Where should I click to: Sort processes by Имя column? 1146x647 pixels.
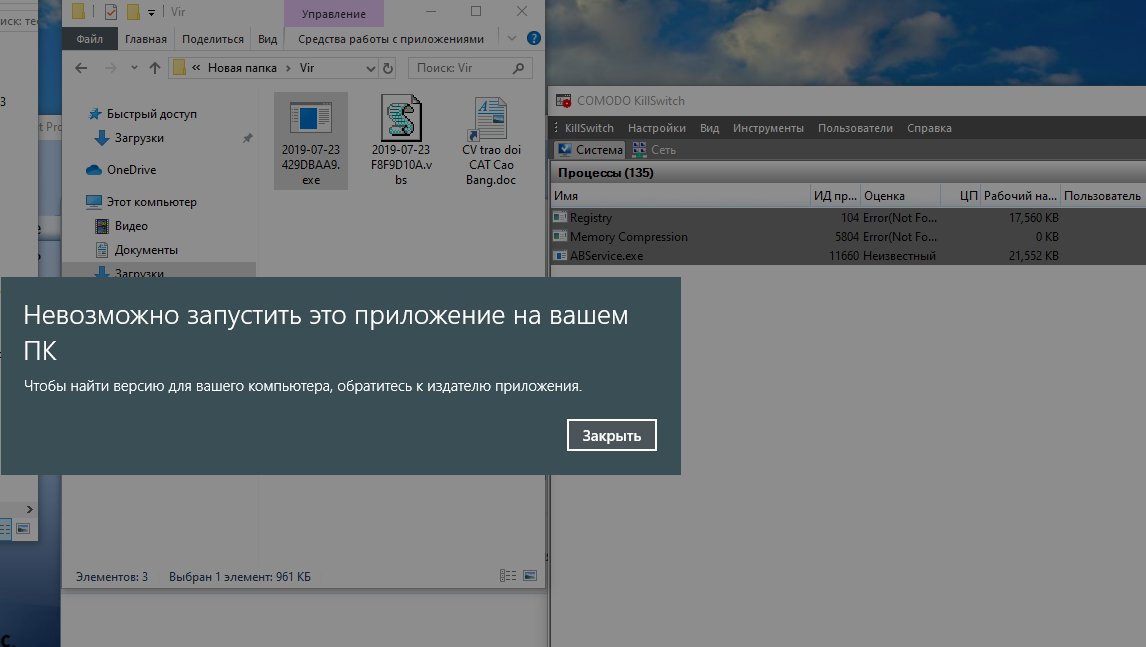tap(680, 196)
